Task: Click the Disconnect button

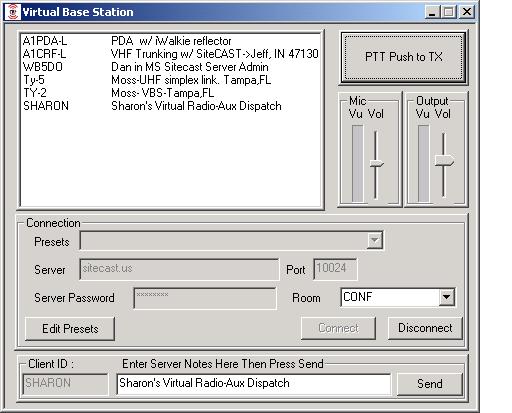Action: pyautogui.click(x=425, y=328)
